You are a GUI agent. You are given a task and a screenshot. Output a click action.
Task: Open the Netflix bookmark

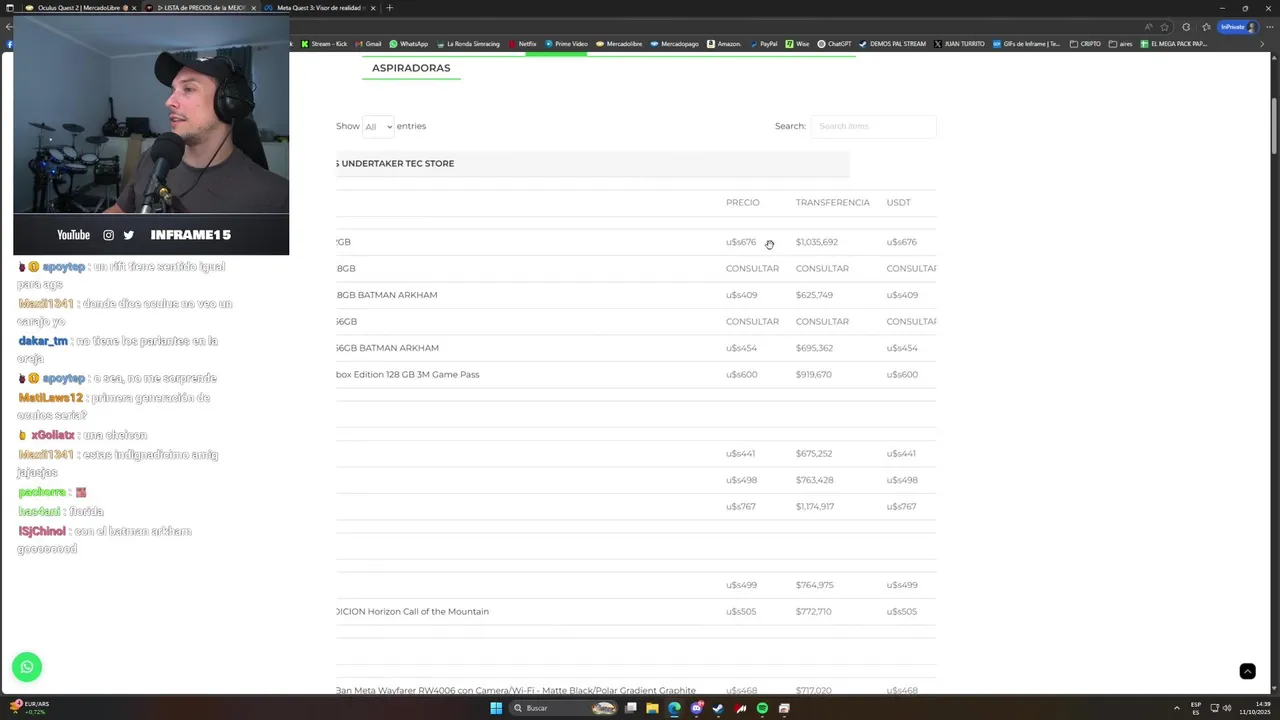(523, 44)
